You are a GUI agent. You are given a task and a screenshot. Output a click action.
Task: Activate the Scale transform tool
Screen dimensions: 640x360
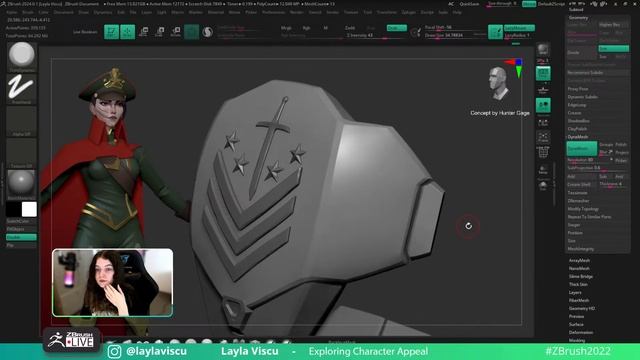(x=160, y=32)
